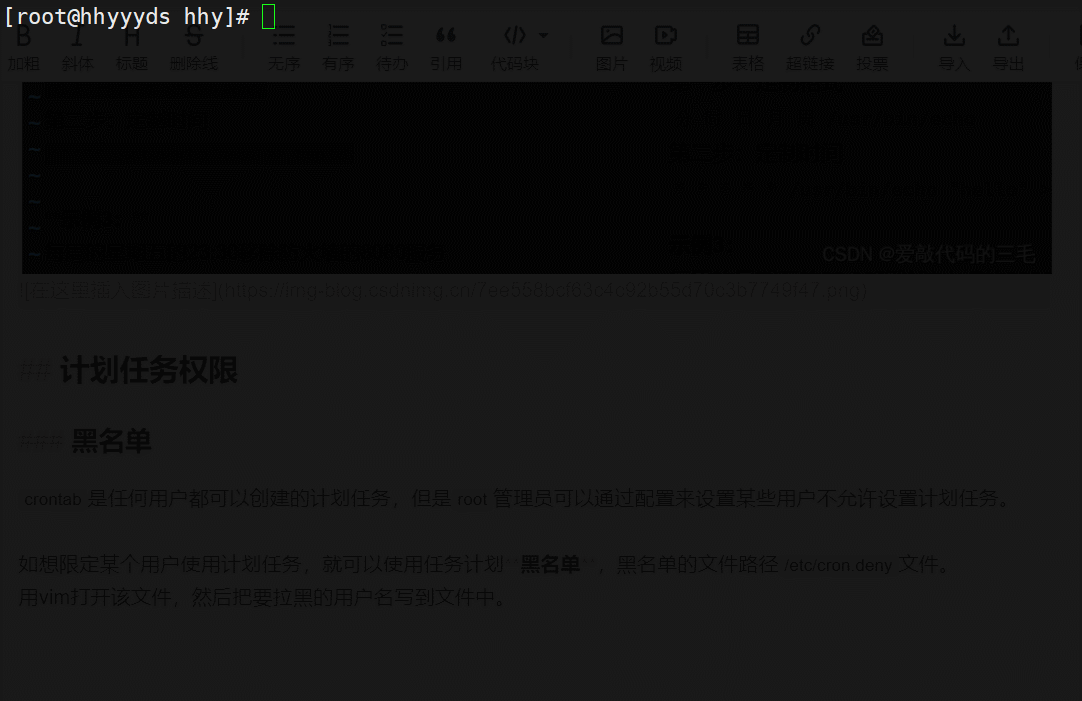Click the /etc/cron.deny path text
Viewport: 1082px width, 701px height.
838,565
